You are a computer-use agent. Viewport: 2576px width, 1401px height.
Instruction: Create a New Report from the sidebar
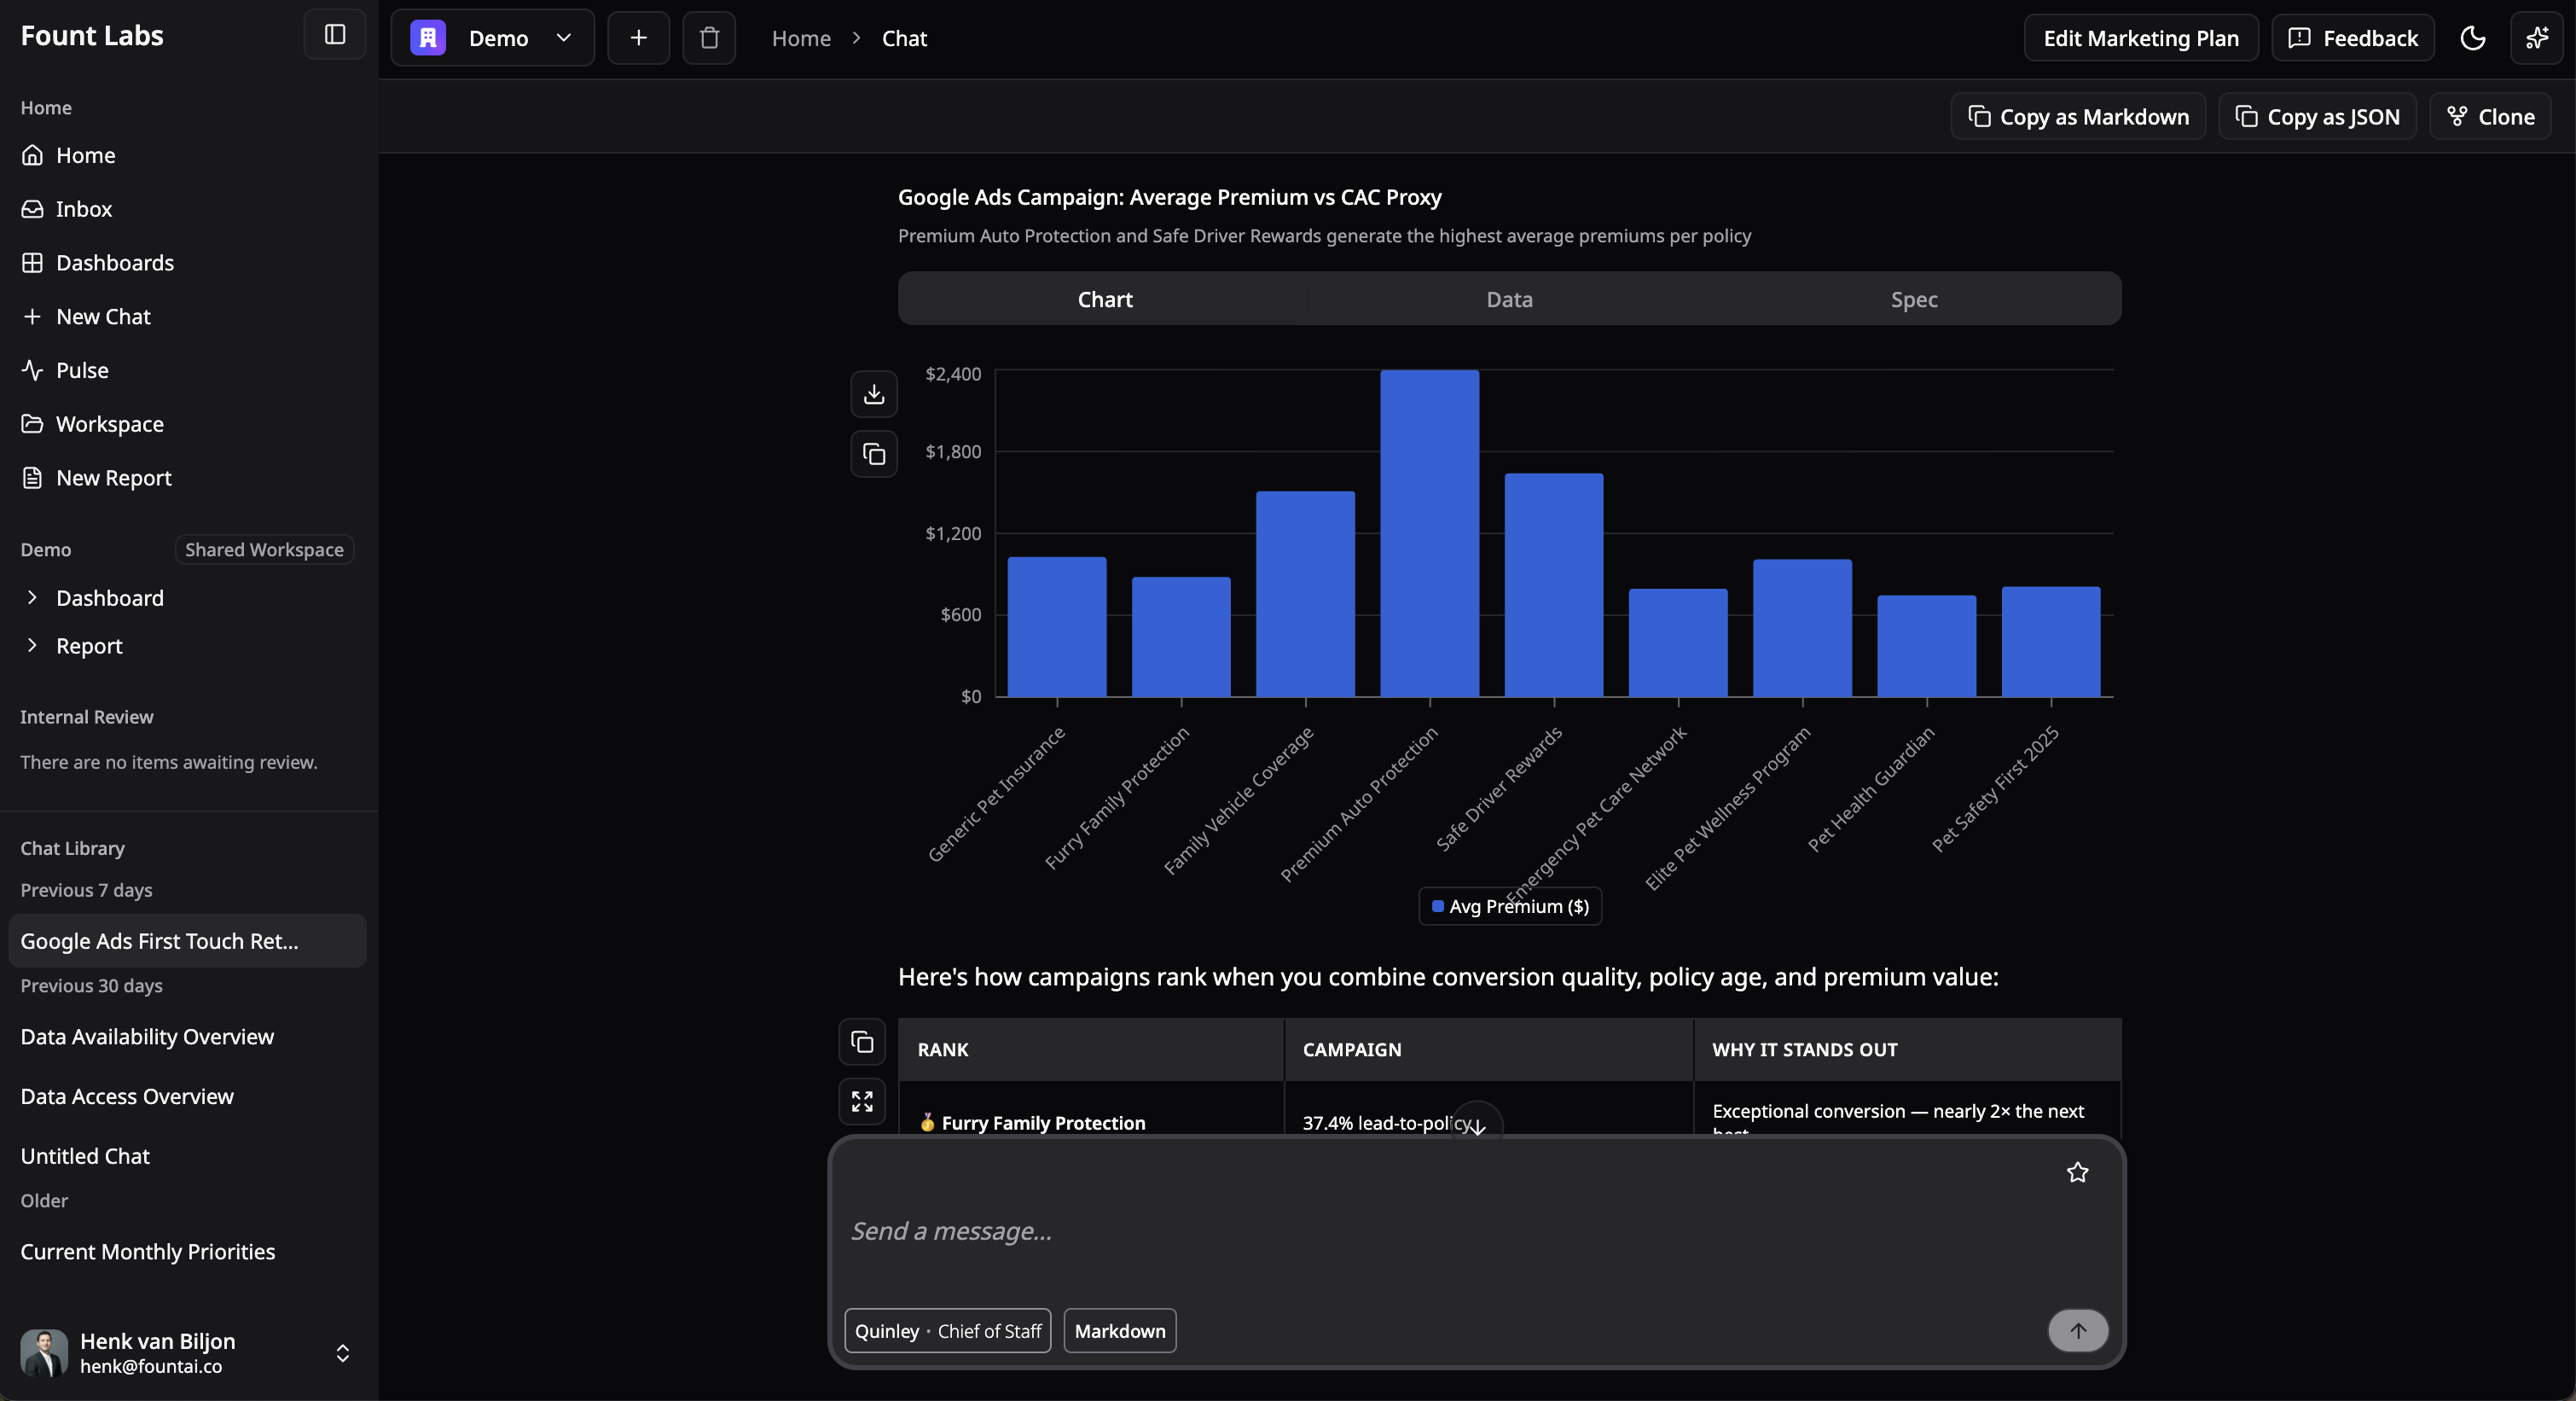113,477
